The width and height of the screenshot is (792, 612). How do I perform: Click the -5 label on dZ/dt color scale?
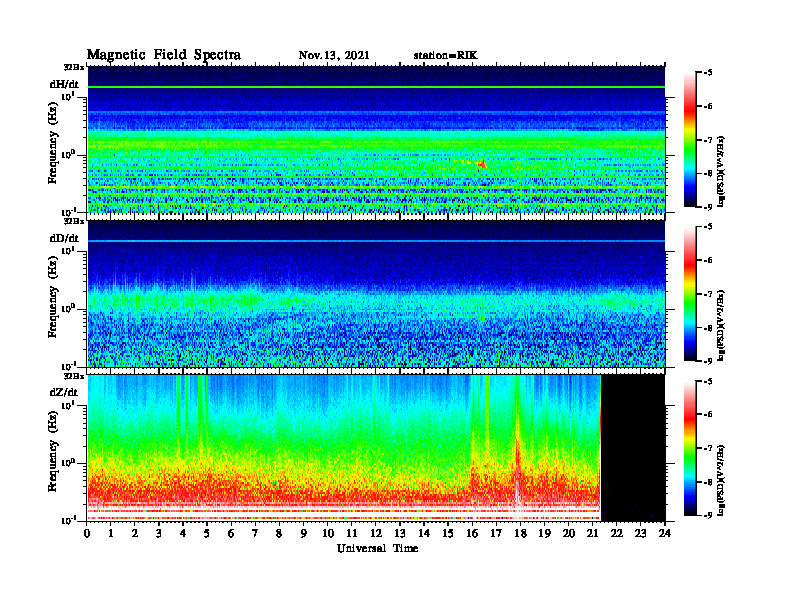point(708,381)
